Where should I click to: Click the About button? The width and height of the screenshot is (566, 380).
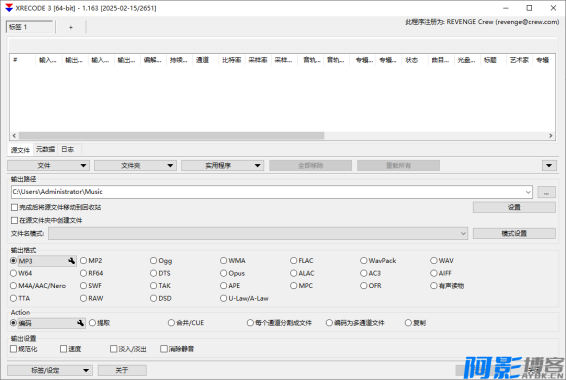point(122,370)
